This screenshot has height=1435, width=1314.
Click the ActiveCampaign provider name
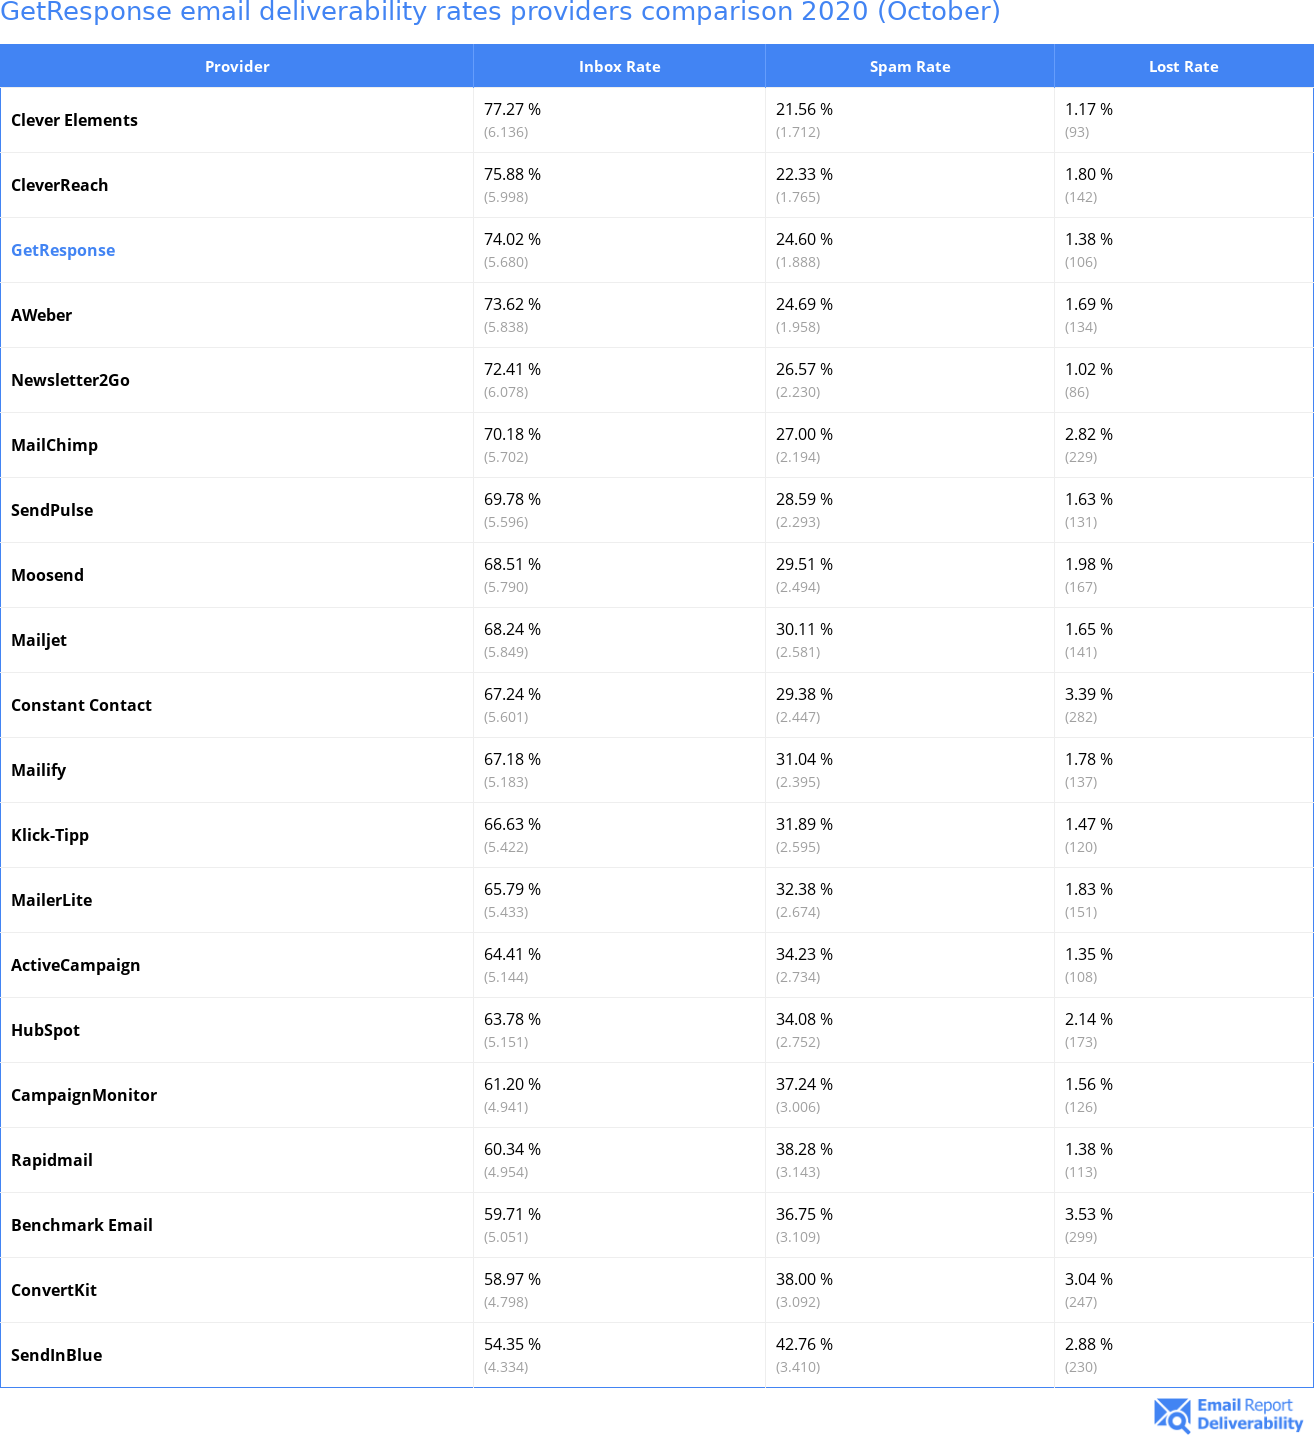[x=75, y=965]
